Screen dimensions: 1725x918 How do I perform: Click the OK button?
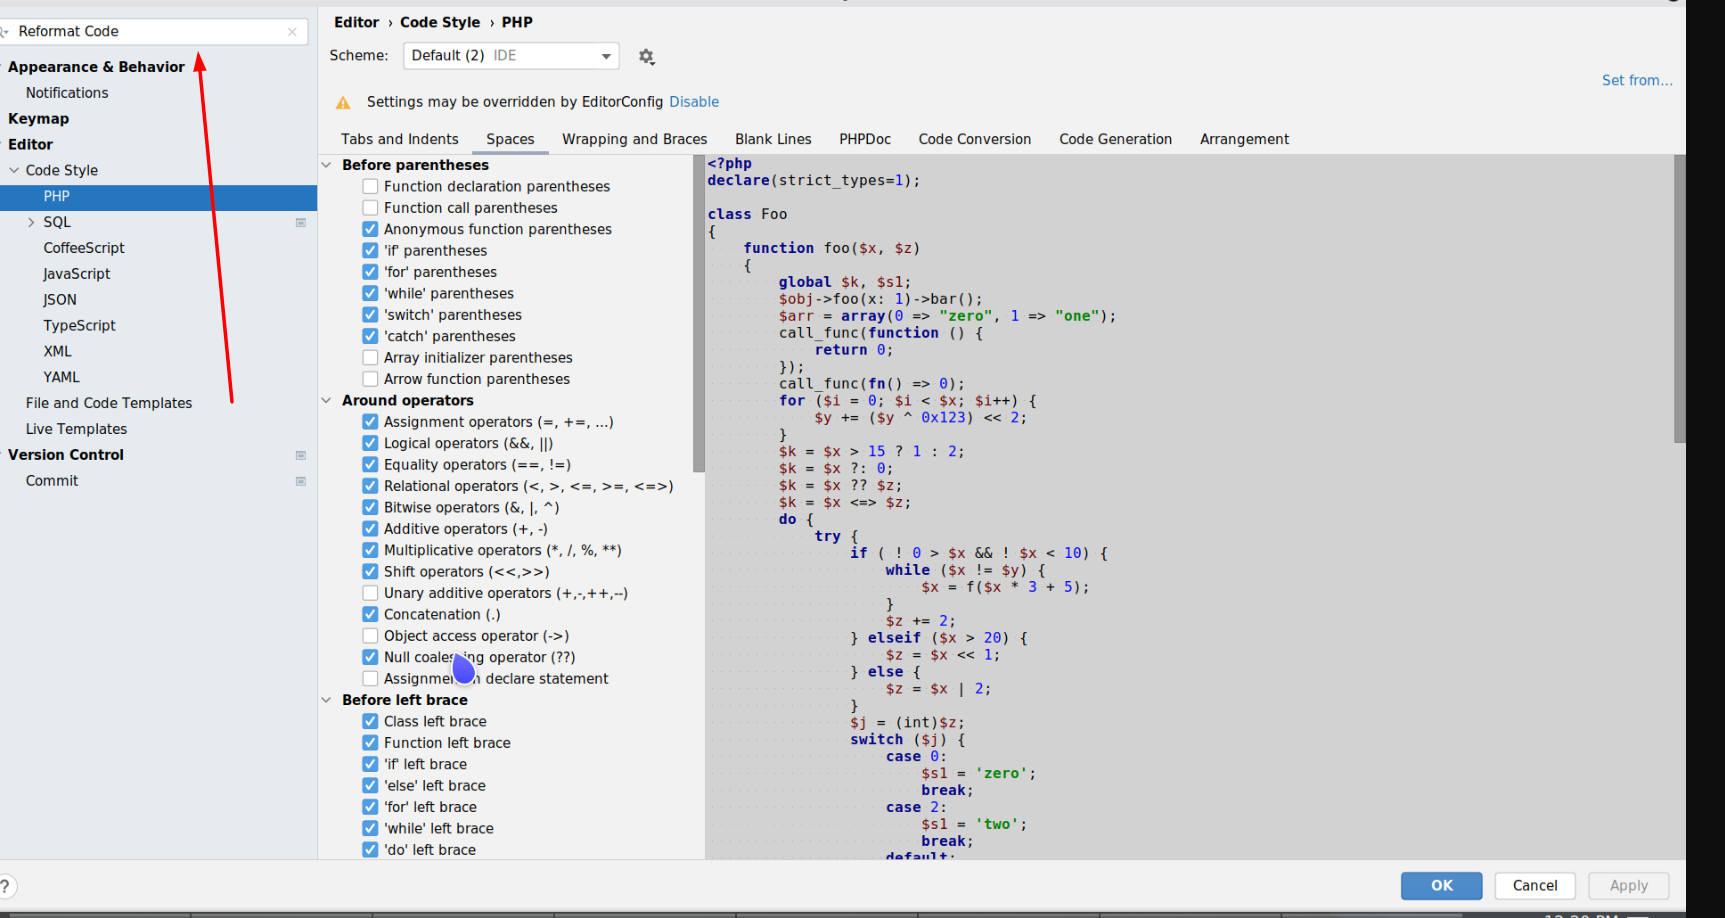[1441, 886]
